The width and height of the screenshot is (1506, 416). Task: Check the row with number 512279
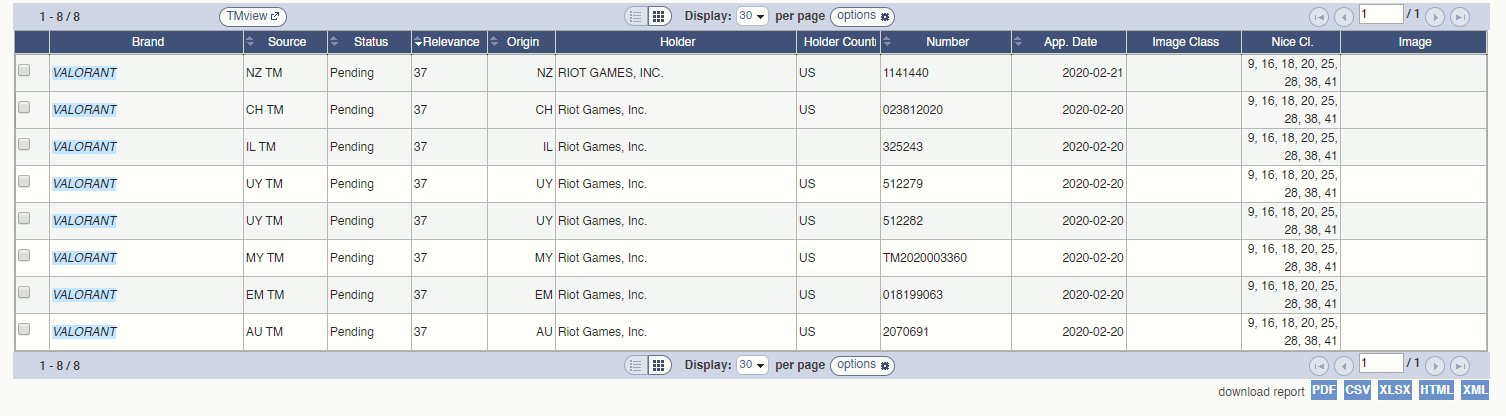24,181
